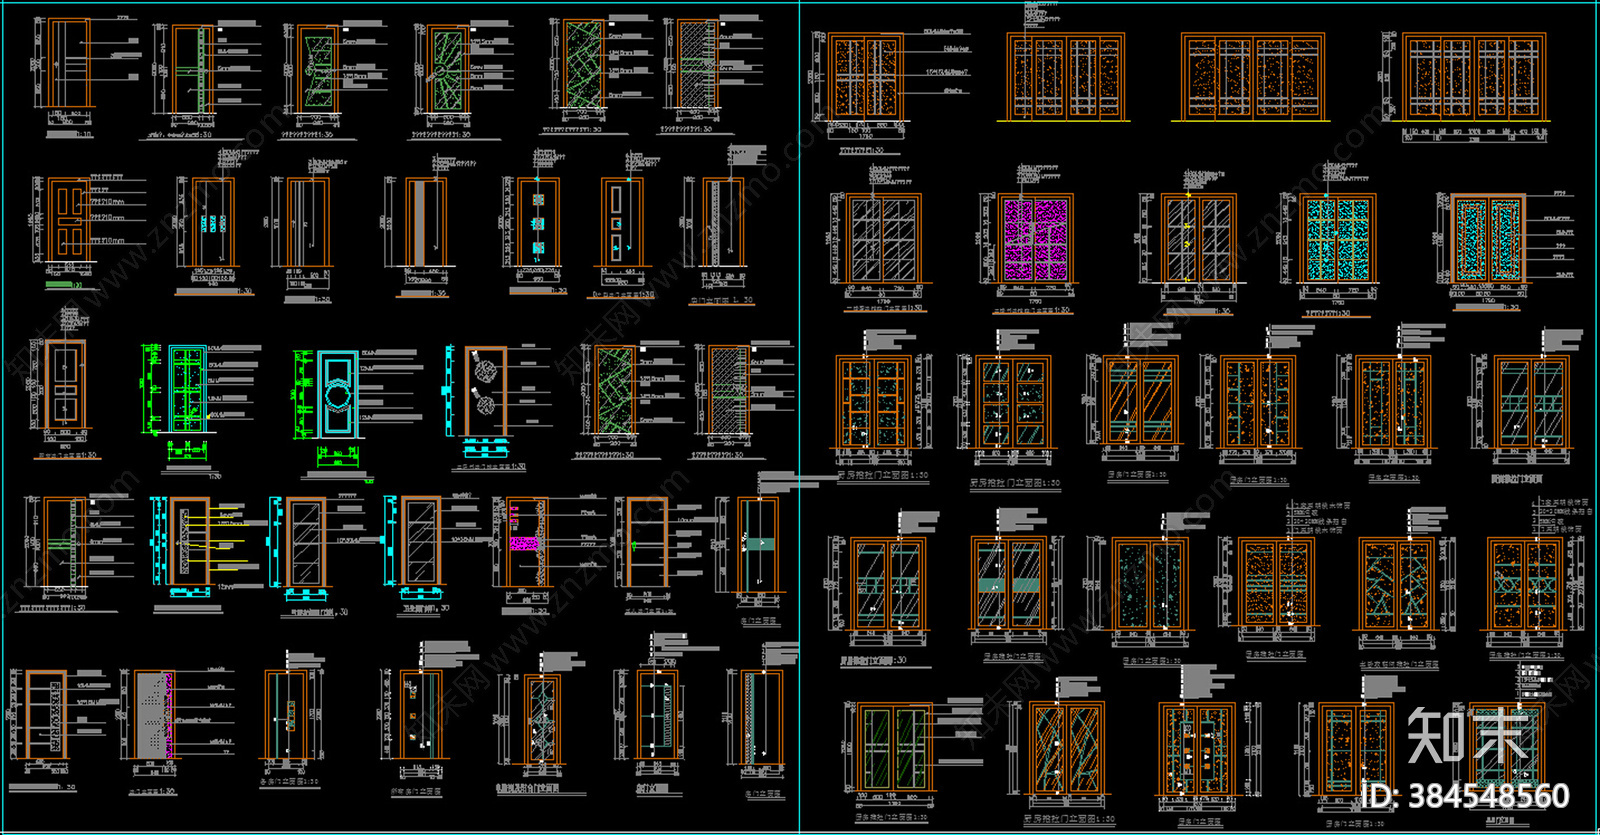Viewport: 1600px width, 835px height.
Task: Select the black glass teal-speckled double door
Action: (x=1151, y=585)
